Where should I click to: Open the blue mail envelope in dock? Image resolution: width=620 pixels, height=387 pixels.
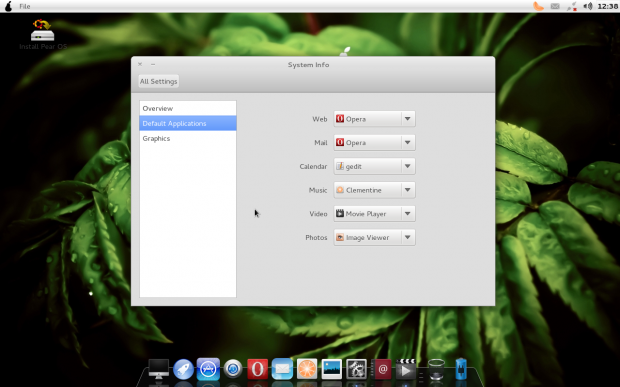click(282, 369)
